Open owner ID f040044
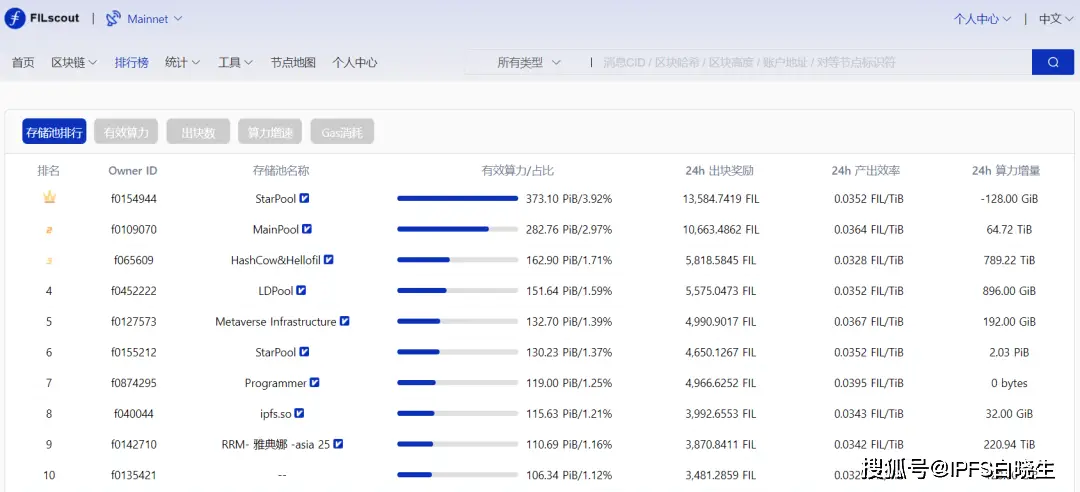Viewport: 1080px width, 492px height. click(134, 414)
